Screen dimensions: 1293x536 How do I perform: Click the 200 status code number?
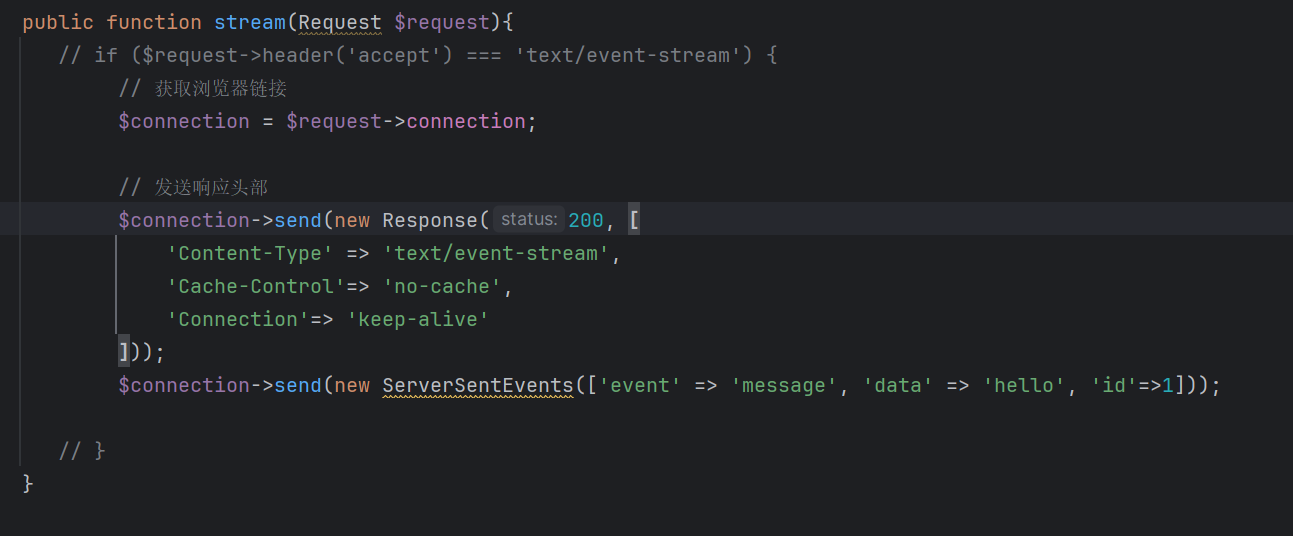[585, 220]
